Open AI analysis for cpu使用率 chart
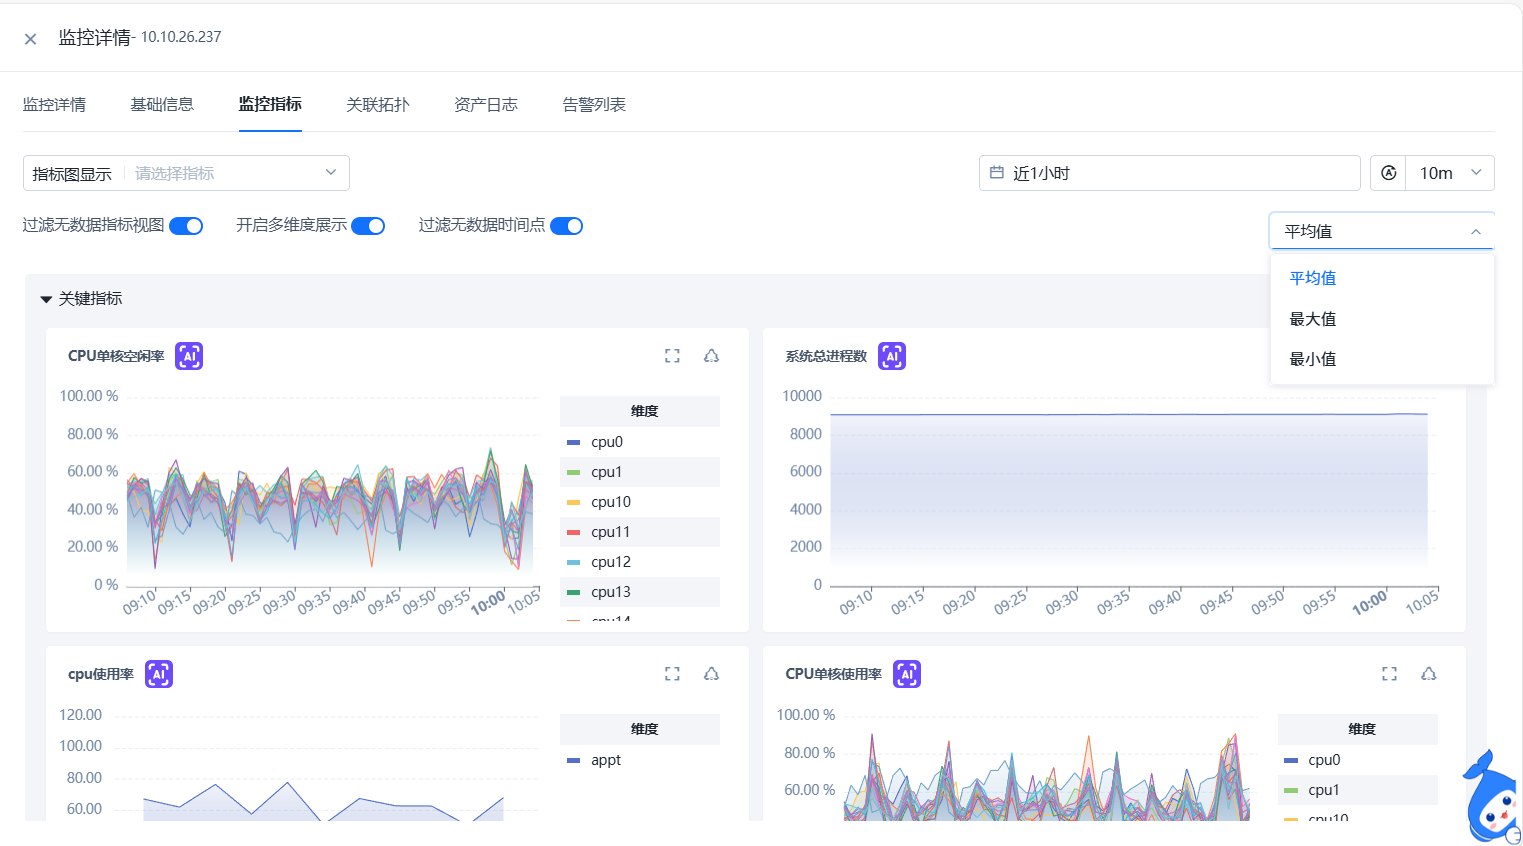Viewport: 1523px width, 846px height. click(x=159, y=674)
